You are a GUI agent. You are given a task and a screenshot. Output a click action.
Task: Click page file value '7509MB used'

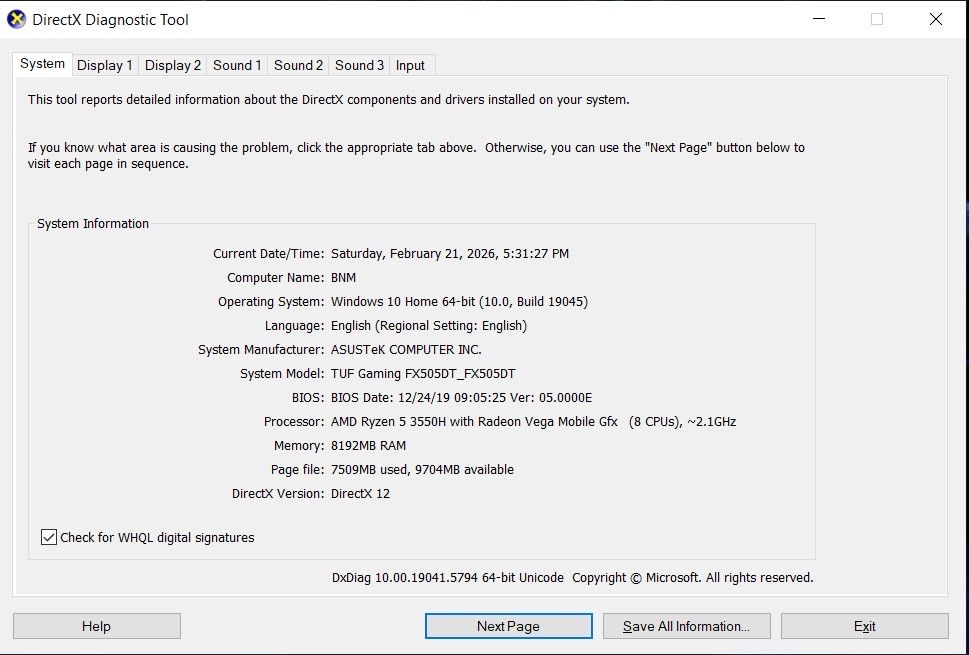(x=370, y=470)
